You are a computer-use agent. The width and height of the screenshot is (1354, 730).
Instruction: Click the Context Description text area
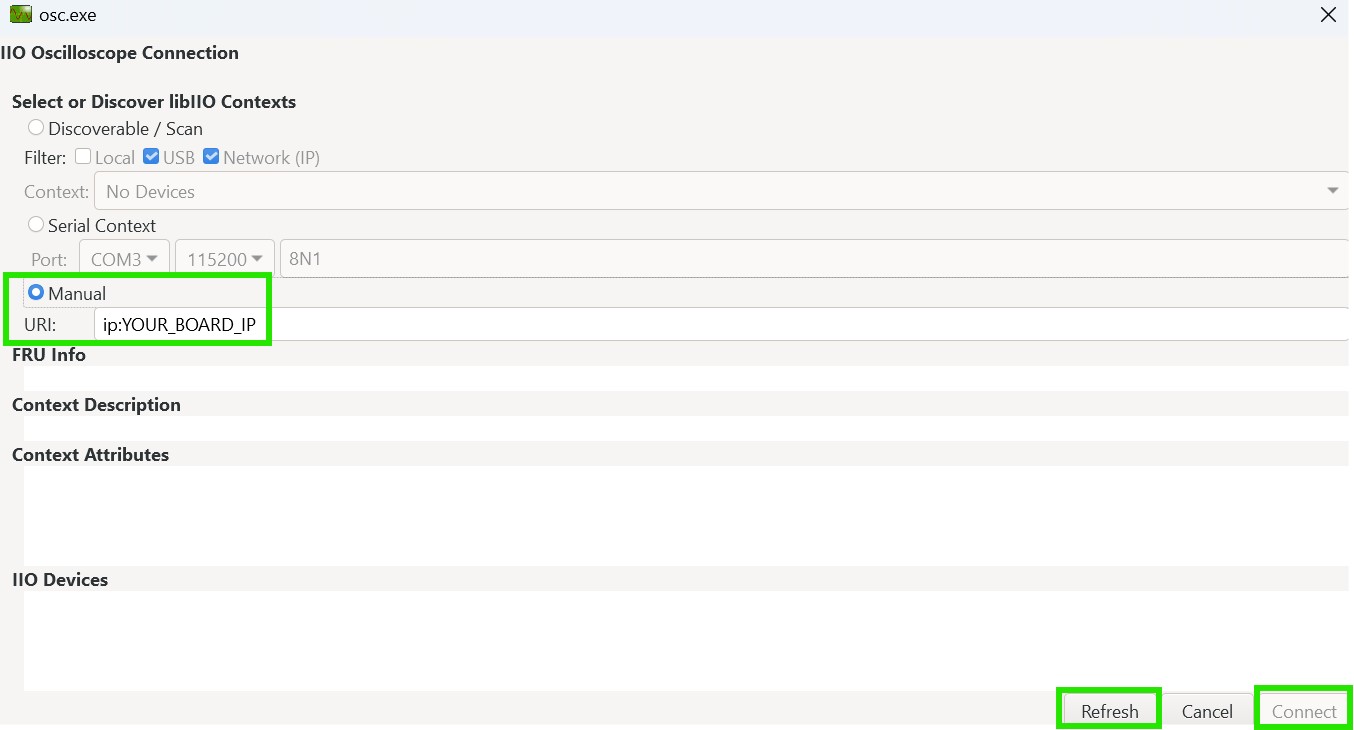(x=685, y=428)
